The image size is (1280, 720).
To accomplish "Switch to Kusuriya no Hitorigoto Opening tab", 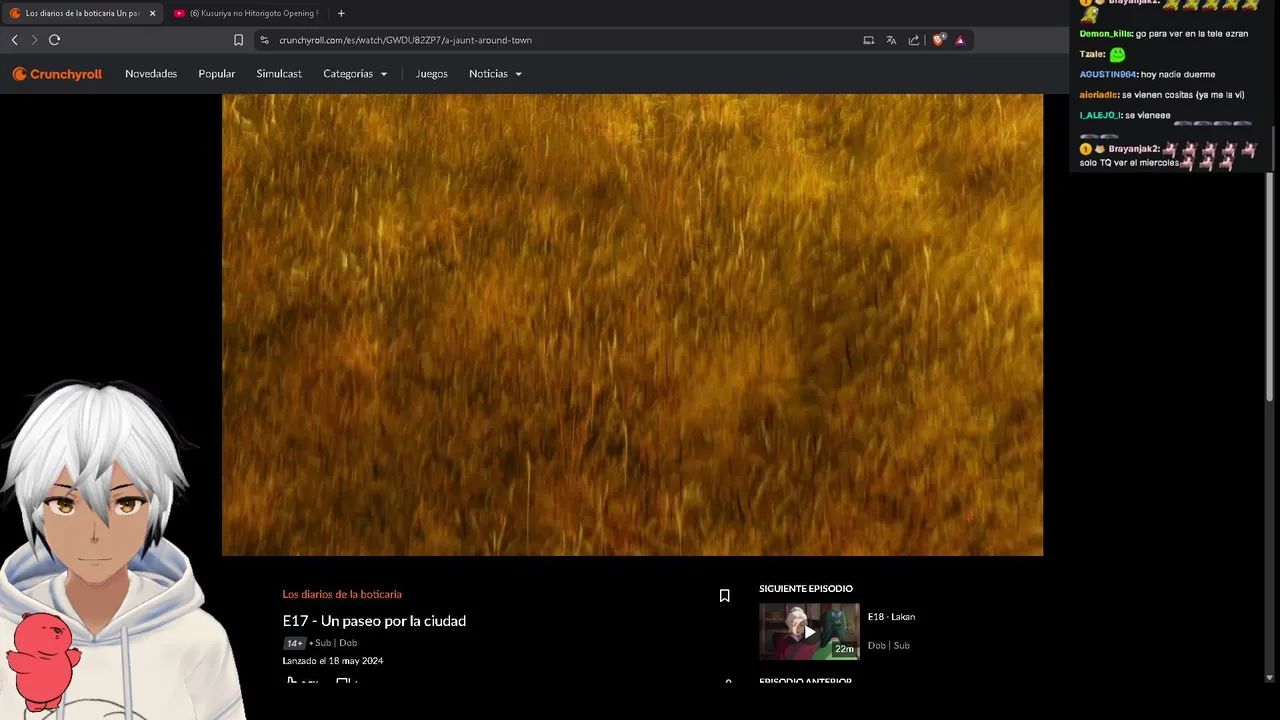I will point(246,13).
